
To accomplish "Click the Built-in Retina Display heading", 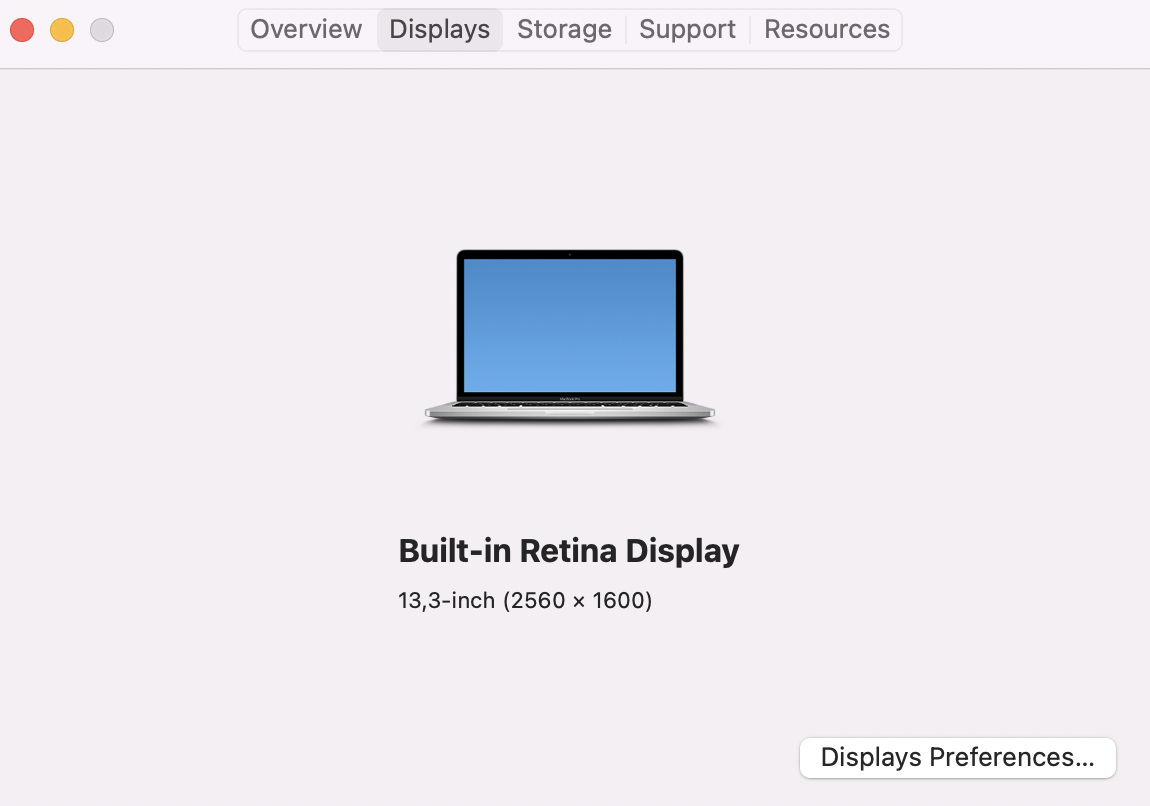I will coord(568,551).
